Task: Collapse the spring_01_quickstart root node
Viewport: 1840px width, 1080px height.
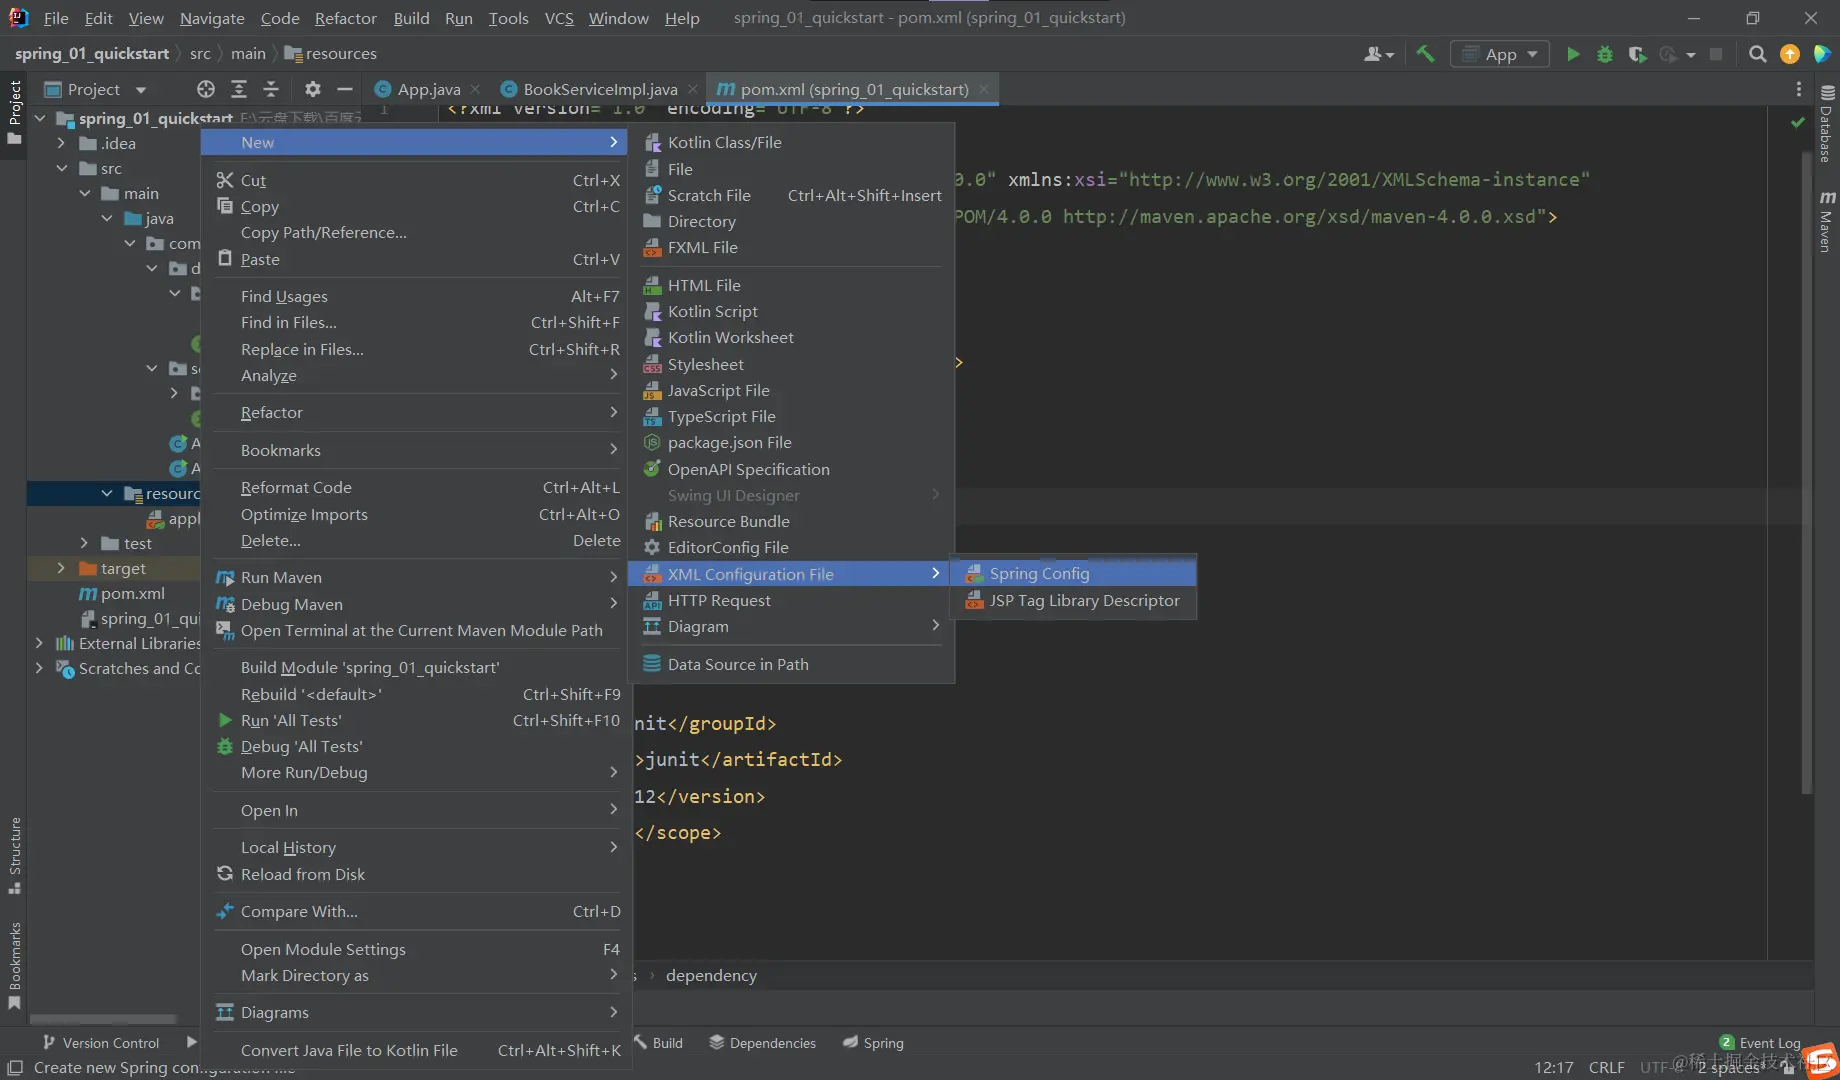Action: tap(40, 118)
